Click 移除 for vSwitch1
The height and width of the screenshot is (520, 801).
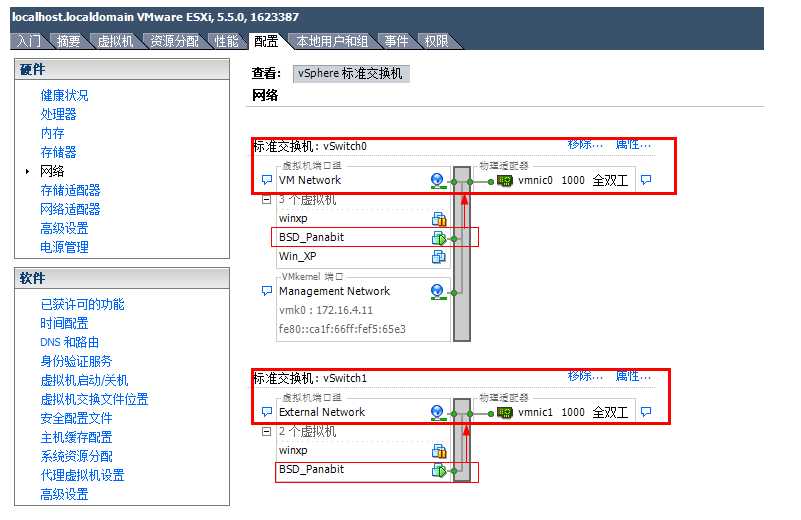click(x=585, y=376)
